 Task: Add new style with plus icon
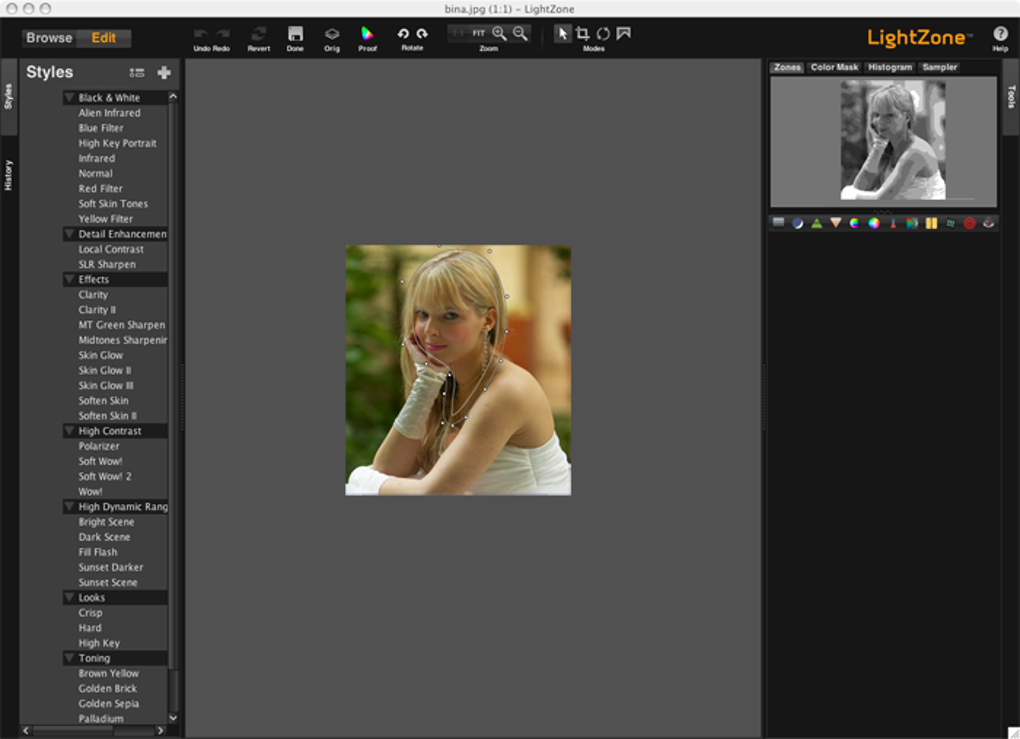pos(164,72)
